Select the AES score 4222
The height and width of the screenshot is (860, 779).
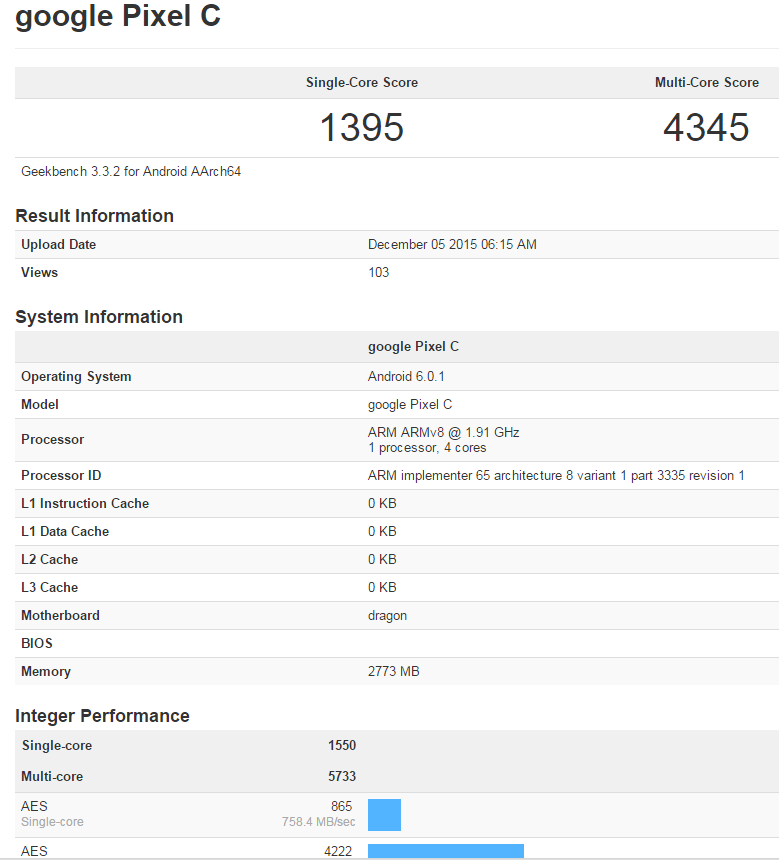pos(338,851)
